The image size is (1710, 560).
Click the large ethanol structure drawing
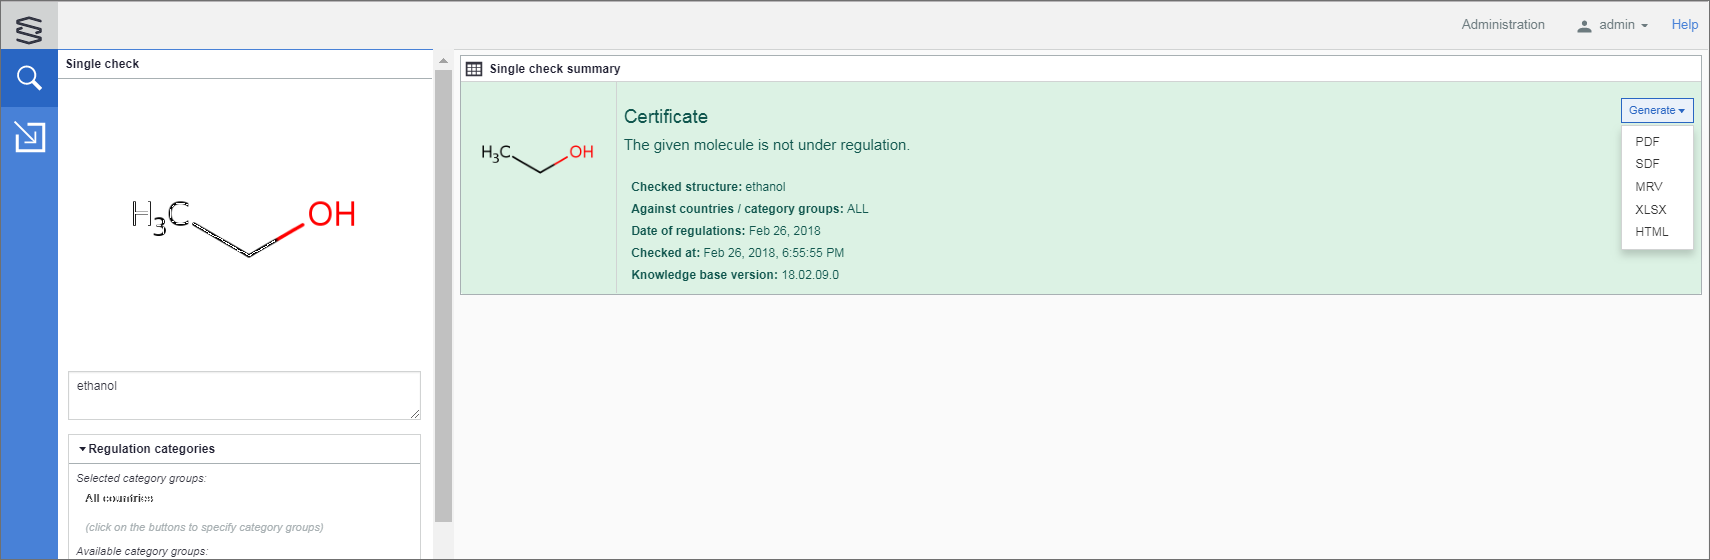244,228
